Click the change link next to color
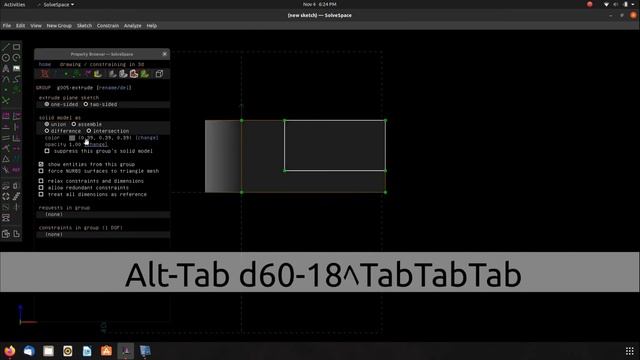 click(x=147, y=138)
